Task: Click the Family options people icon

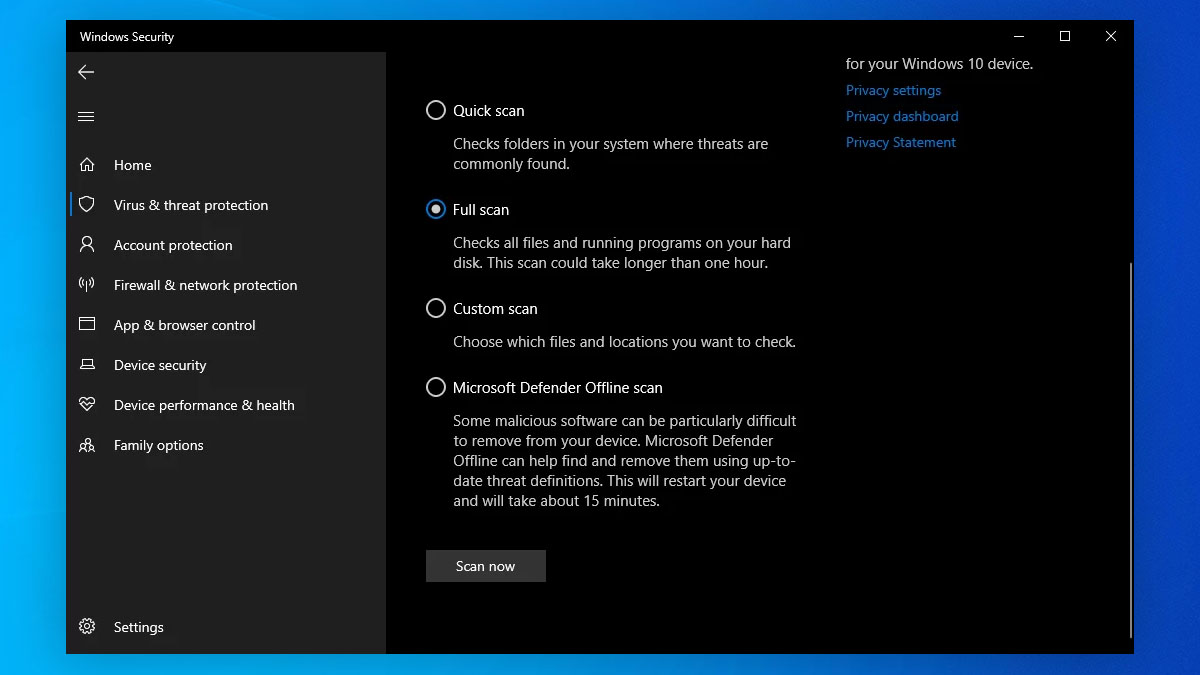Action: pos(87,445)
